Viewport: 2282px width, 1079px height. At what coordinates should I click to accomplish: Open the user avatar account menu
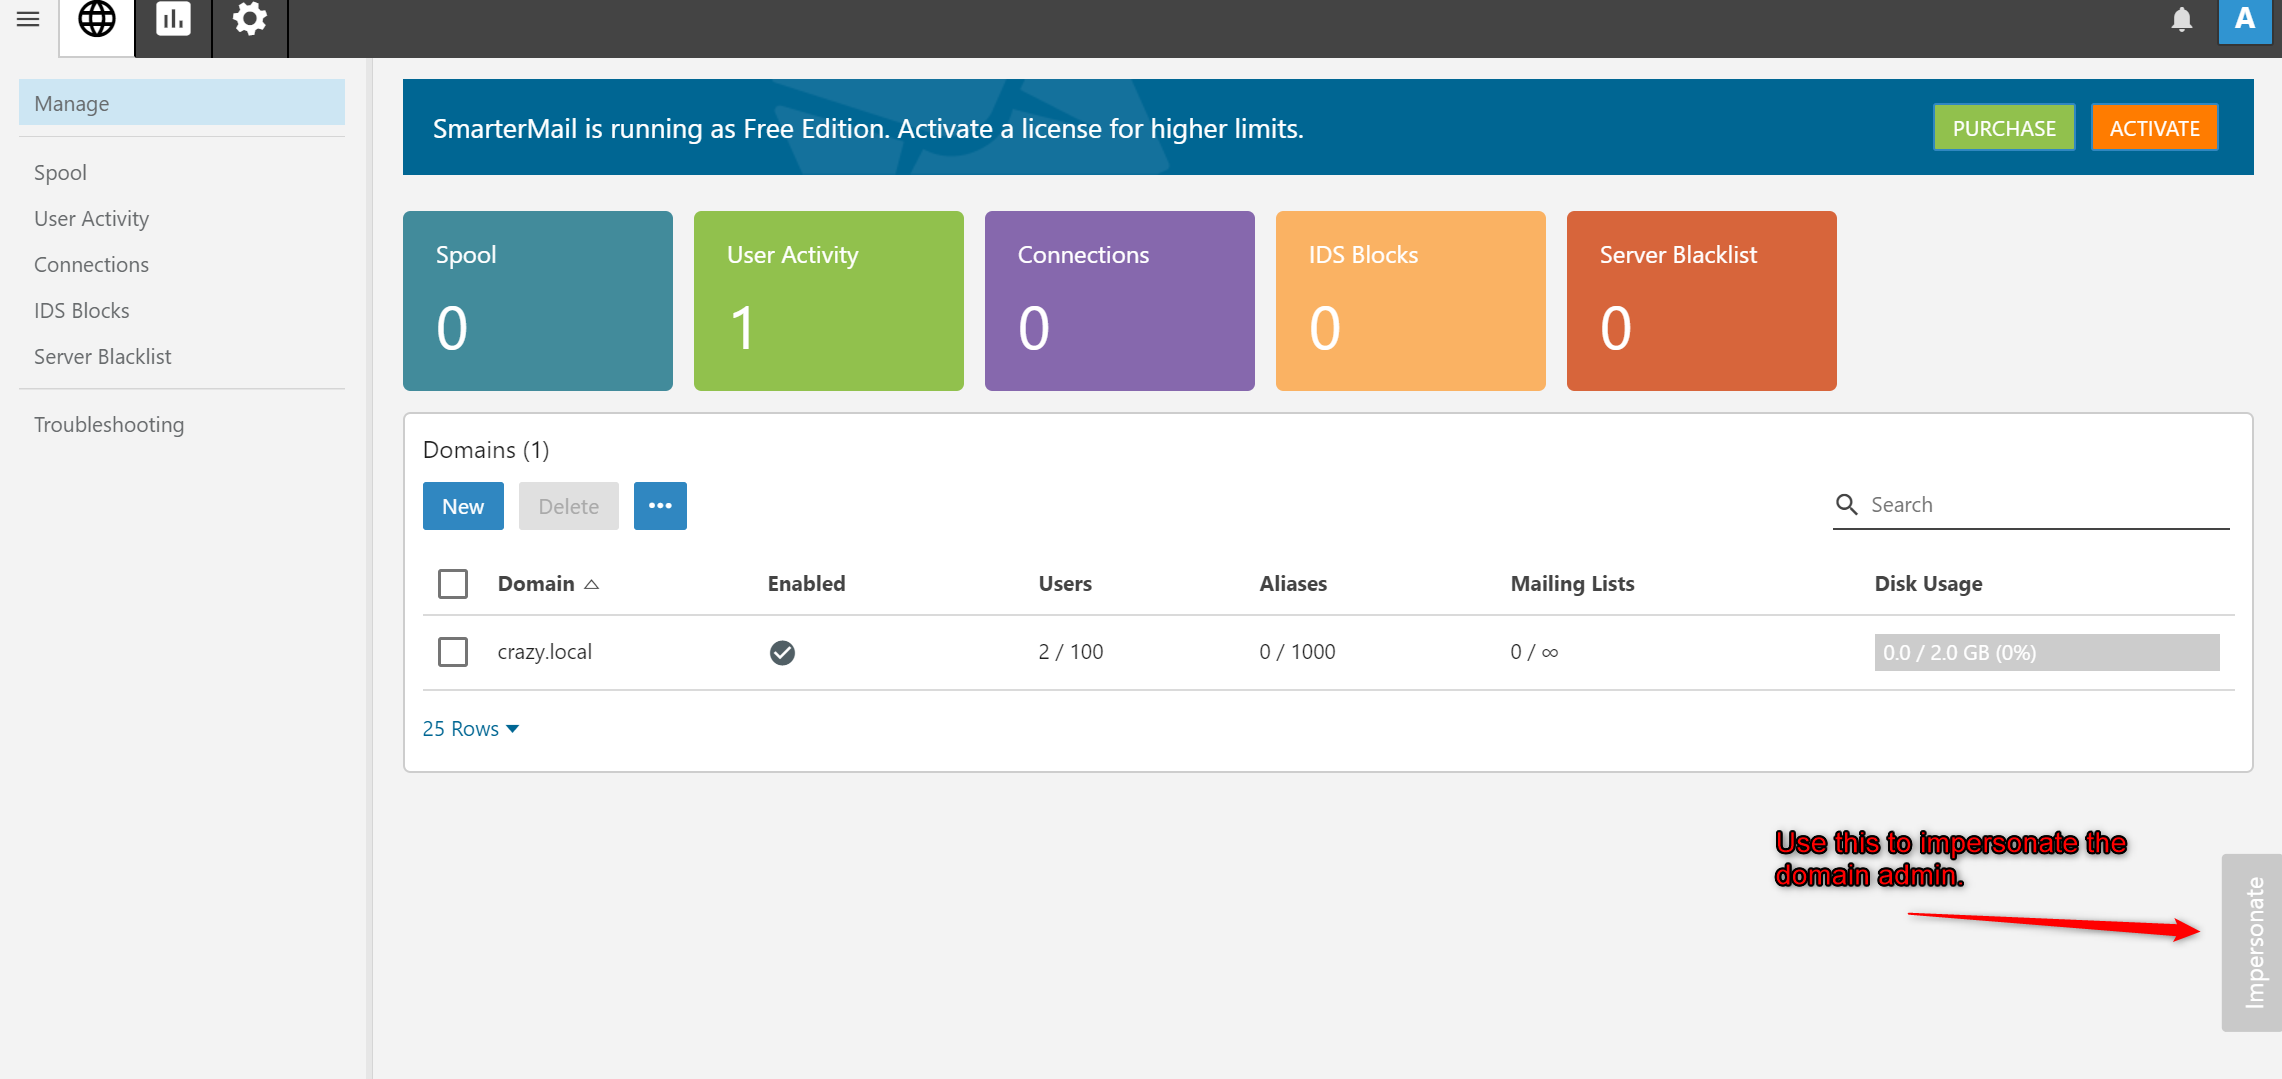click(2244, 20)
